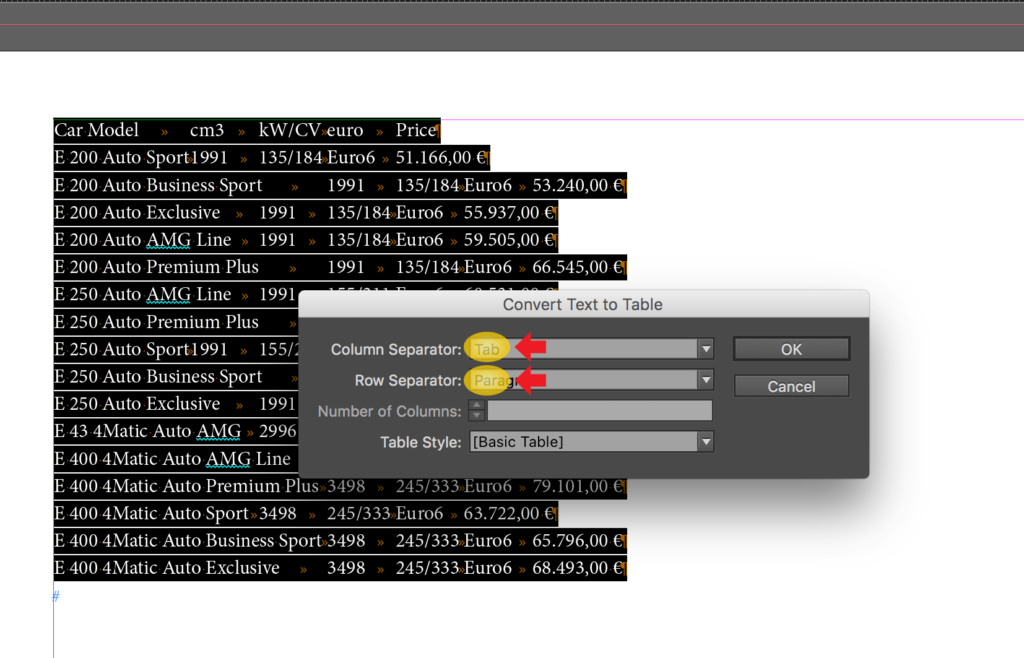Viewport: 1024px width, 658px height.
Task: Click the down arrow of the Number of Columns stepper
Action: (476, 415)
